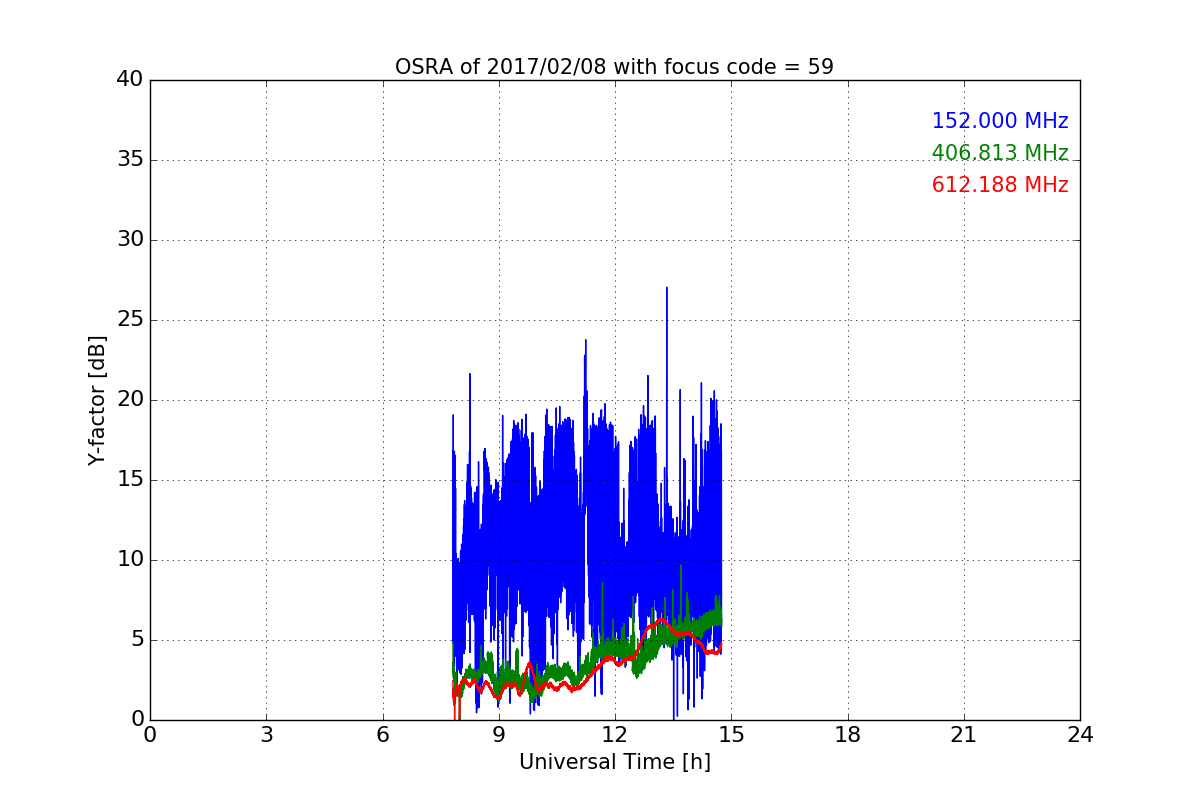Click the y-axis tick label 15

[x=130, y=480]
